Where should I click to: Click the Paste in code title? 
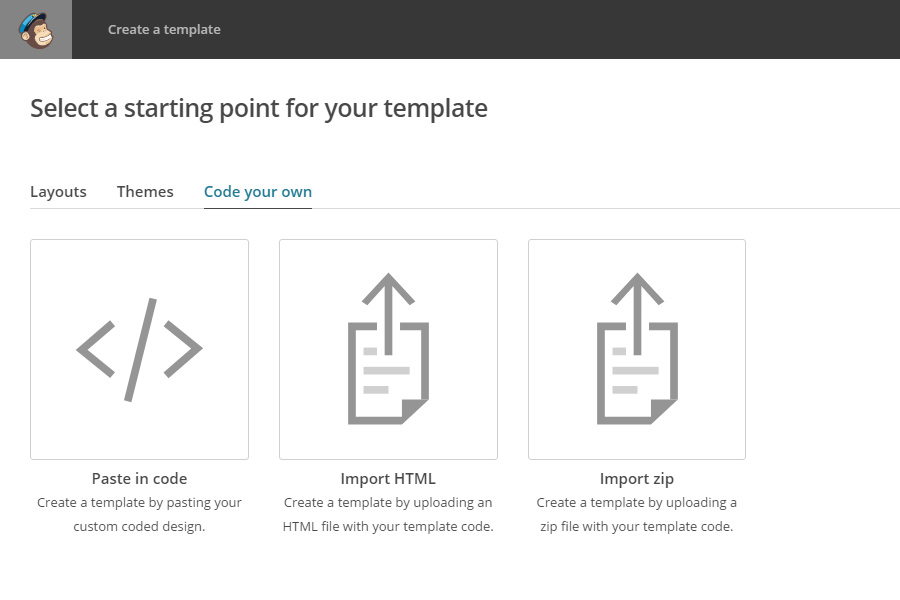tap(139, 478)
